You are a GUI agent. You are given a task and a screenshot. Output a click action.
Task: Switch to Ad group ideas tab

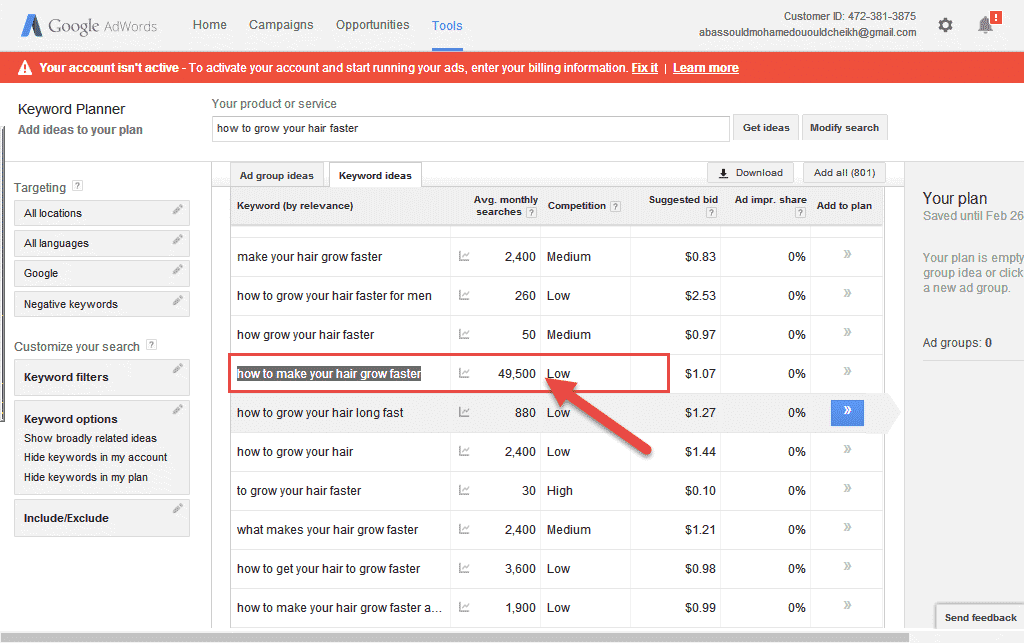(x=276, y=176)
